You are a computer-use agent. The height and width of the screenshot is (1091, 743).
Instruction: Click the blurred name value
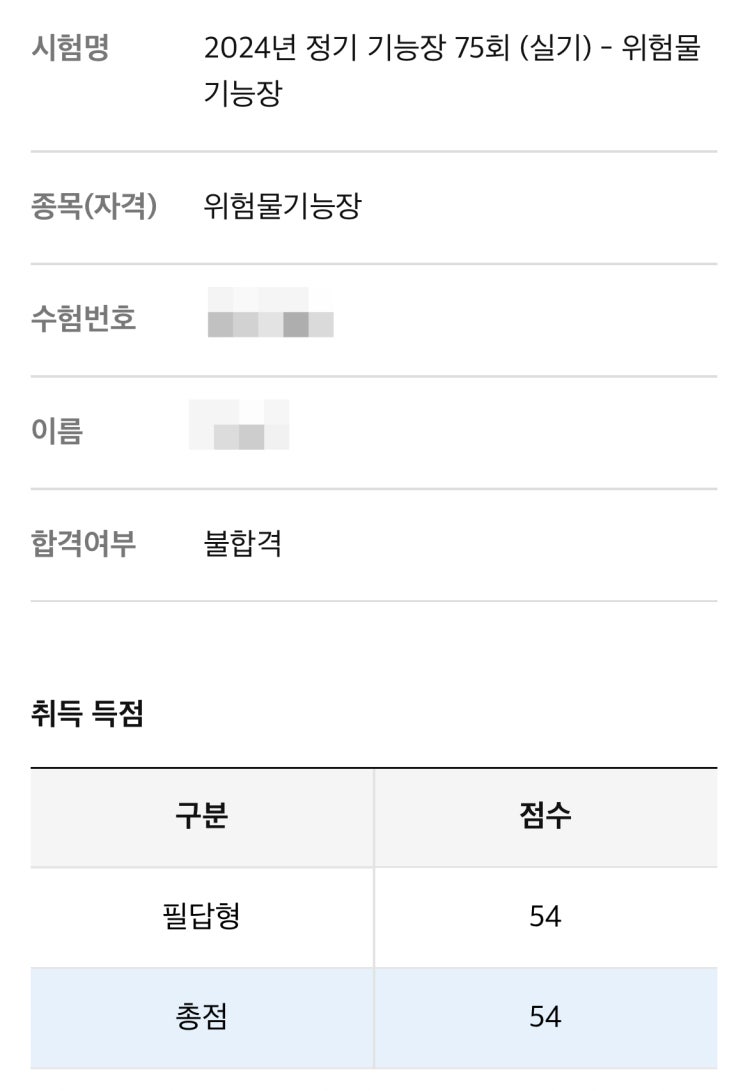[x=240, y=425]
